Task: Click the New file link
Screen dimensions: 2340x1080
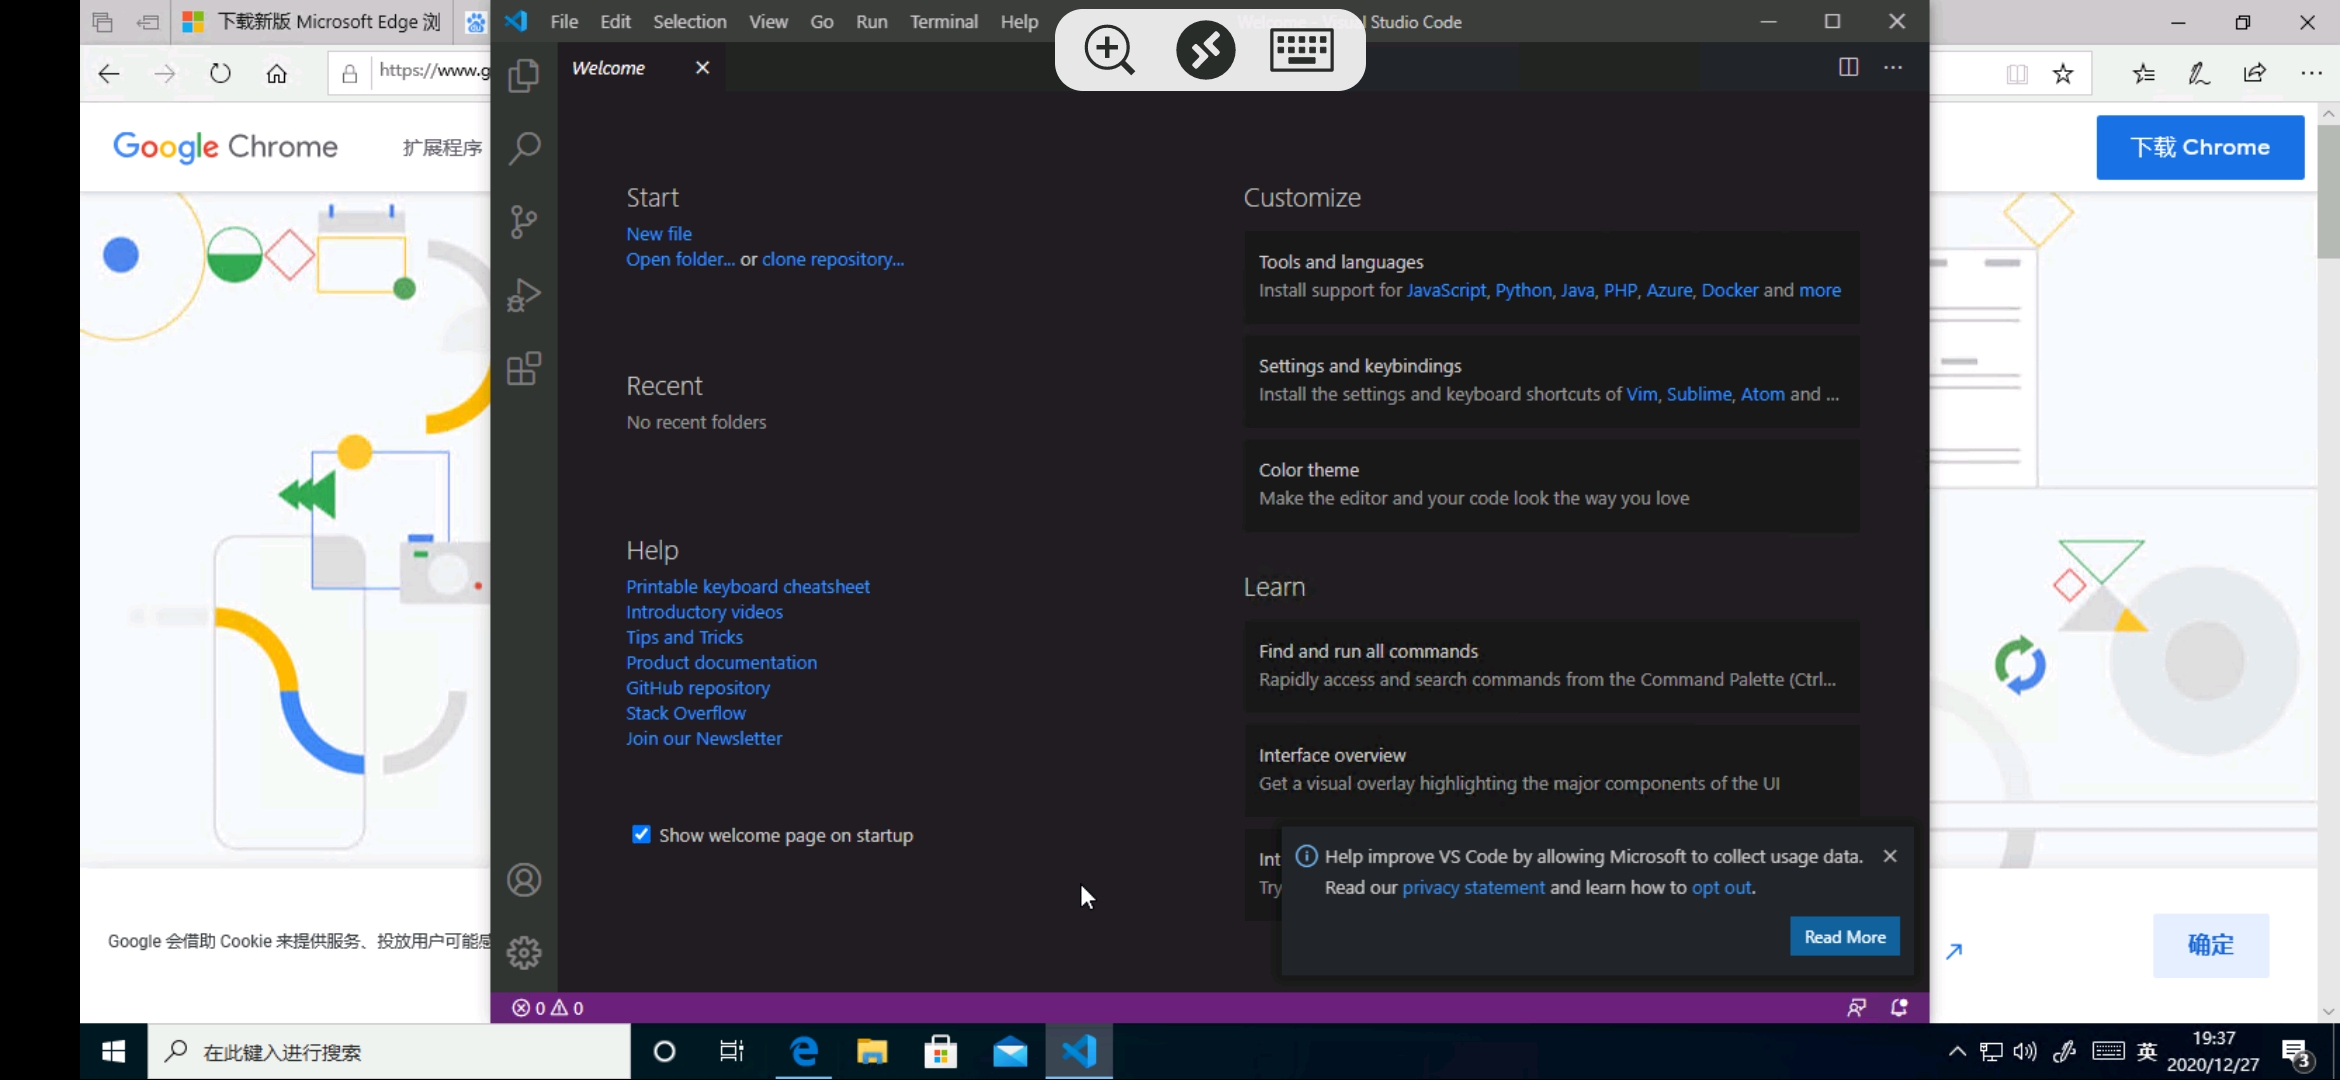Action: click(x=658, y=233)
